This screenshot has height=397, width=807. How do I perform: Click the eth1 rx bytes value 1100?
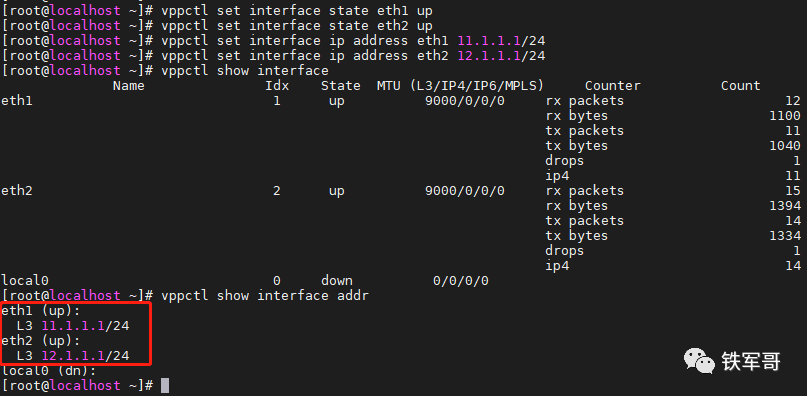point(785,116)
